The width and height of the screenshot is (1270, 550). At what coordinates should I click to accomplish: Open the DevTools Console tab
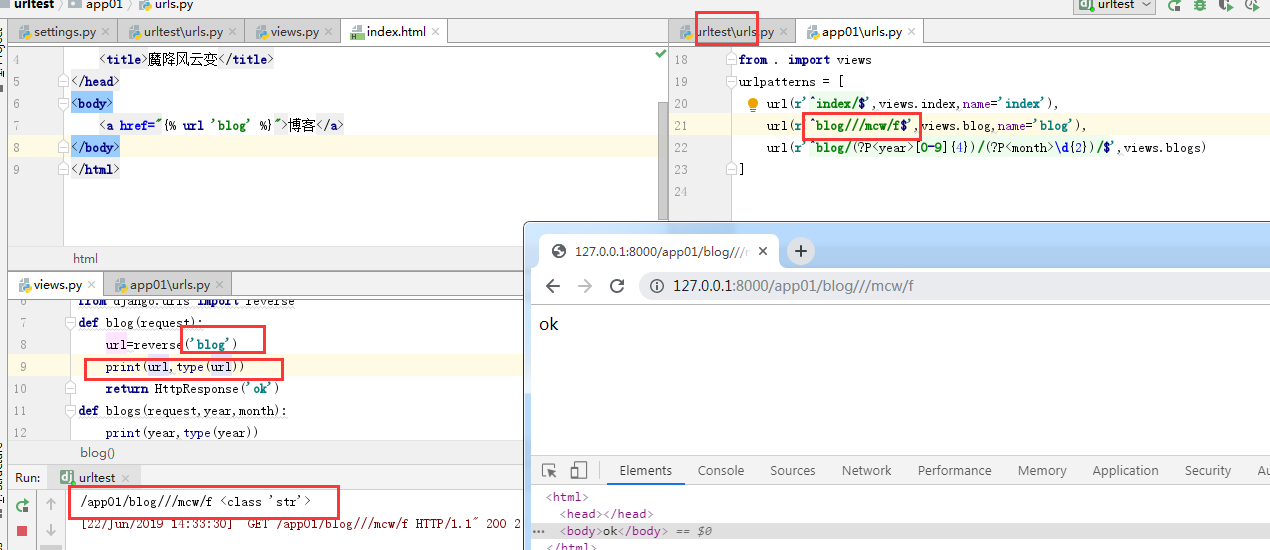click(x=721, y=471)
